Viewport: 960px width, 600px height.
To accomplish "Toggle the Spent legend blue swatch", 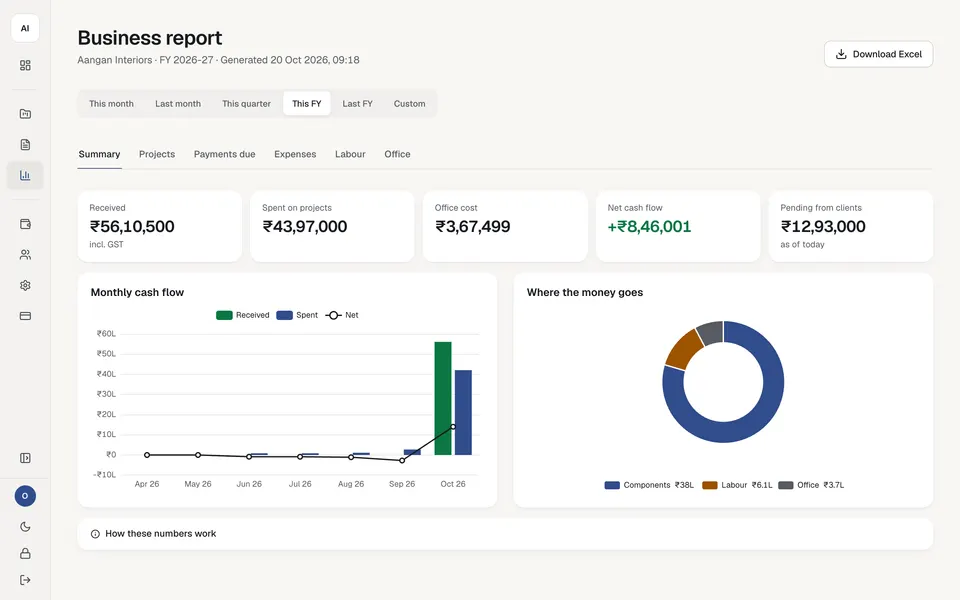I will tap(284, 315).
